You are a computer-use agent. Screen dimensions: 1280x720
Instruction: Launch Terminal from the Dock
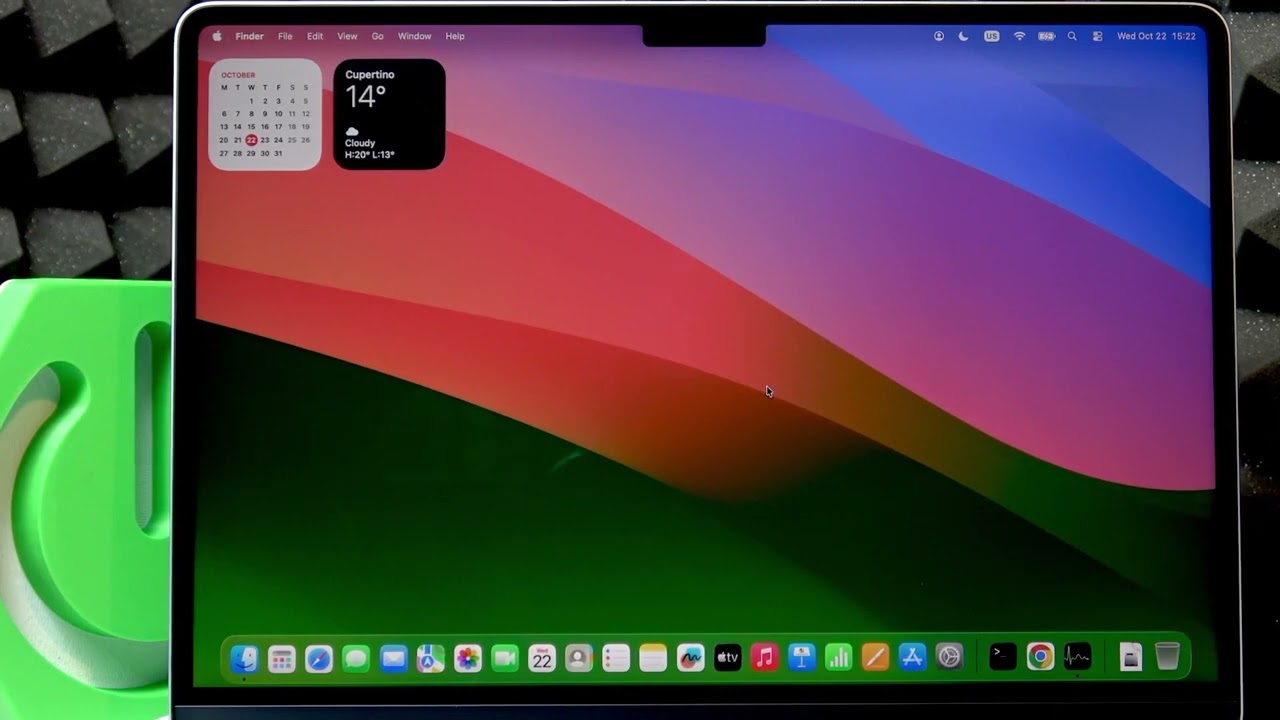click(1003, 656)
